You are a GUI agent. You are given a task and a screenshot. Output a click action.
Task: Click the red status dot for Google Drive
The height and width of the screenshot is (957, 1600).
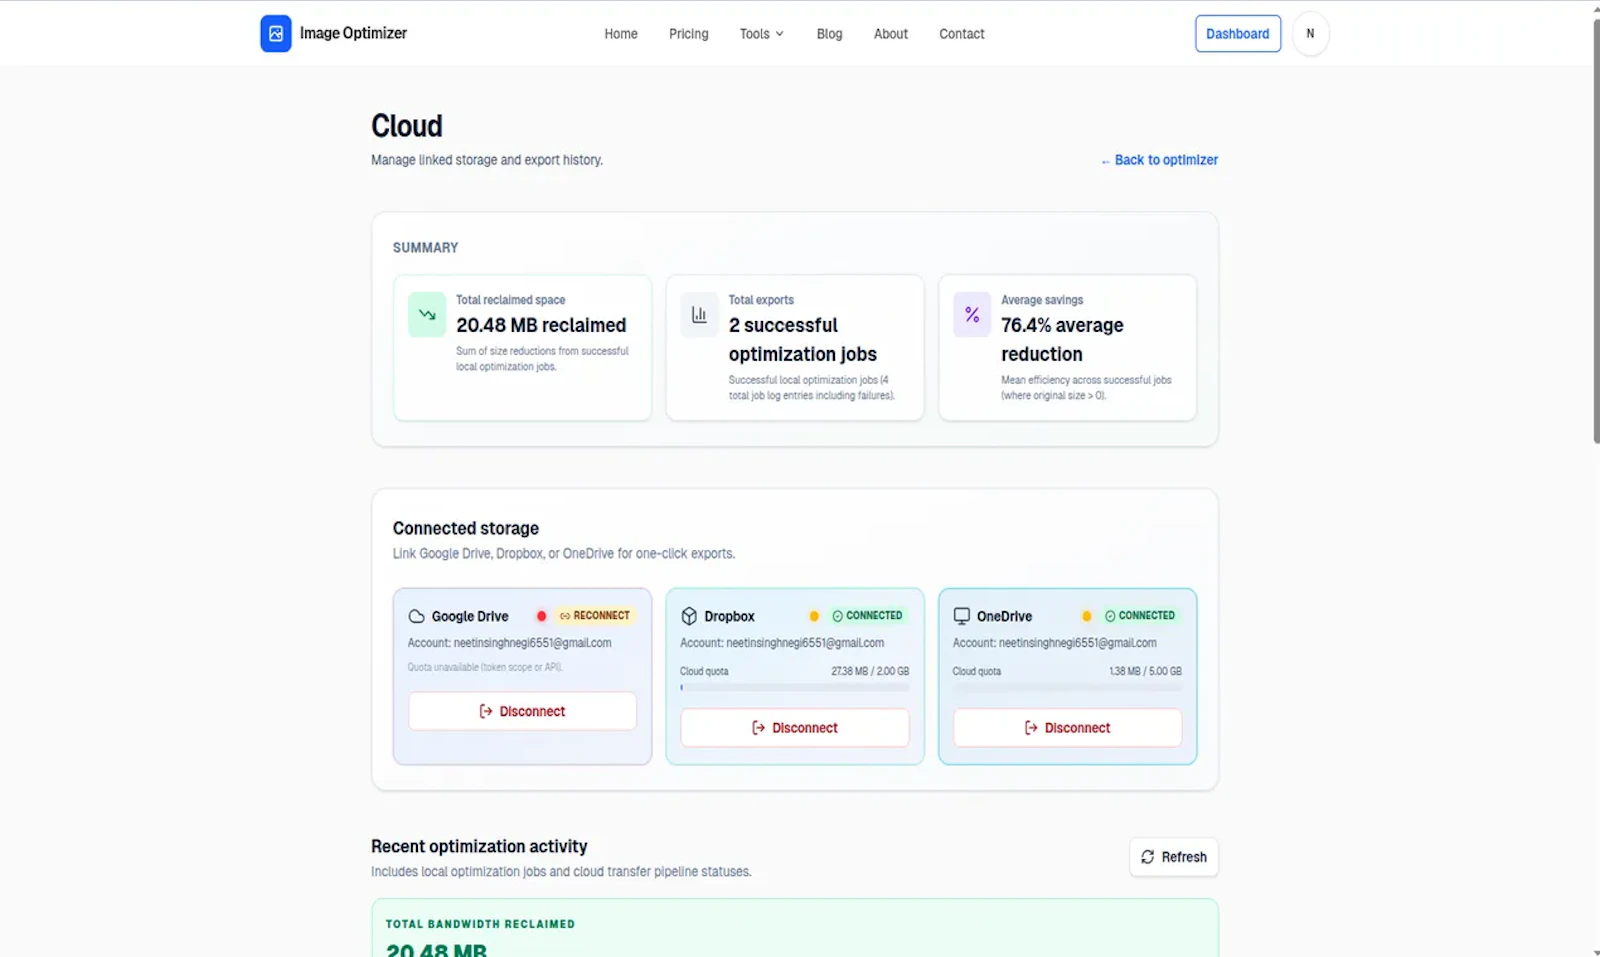coord(541,616)
